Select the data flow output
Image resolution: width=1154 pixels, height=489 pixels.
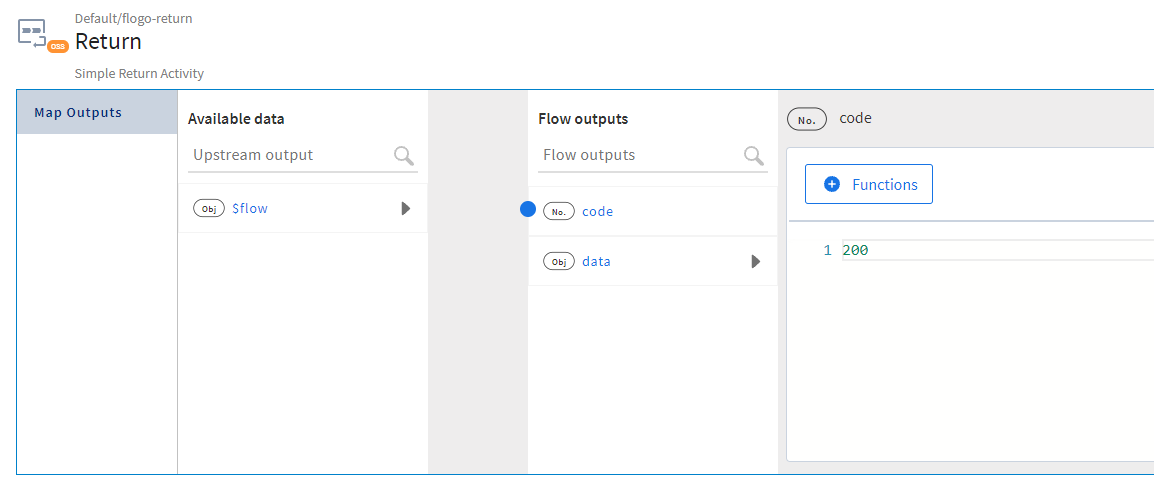596,262
